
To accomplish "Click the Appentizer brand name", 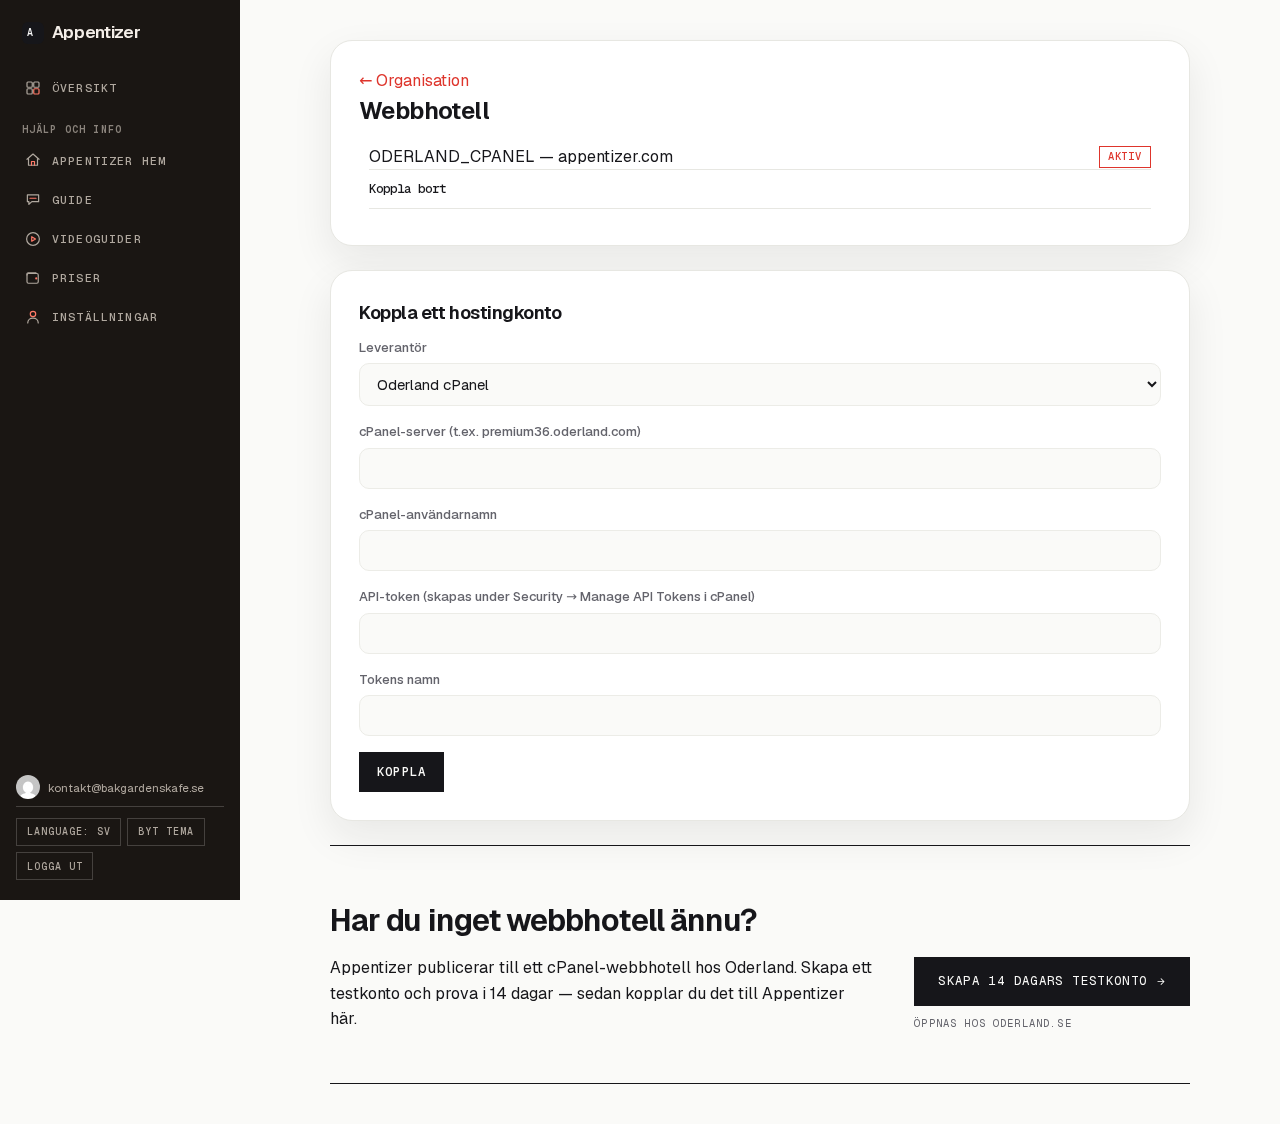I will 96,32.
